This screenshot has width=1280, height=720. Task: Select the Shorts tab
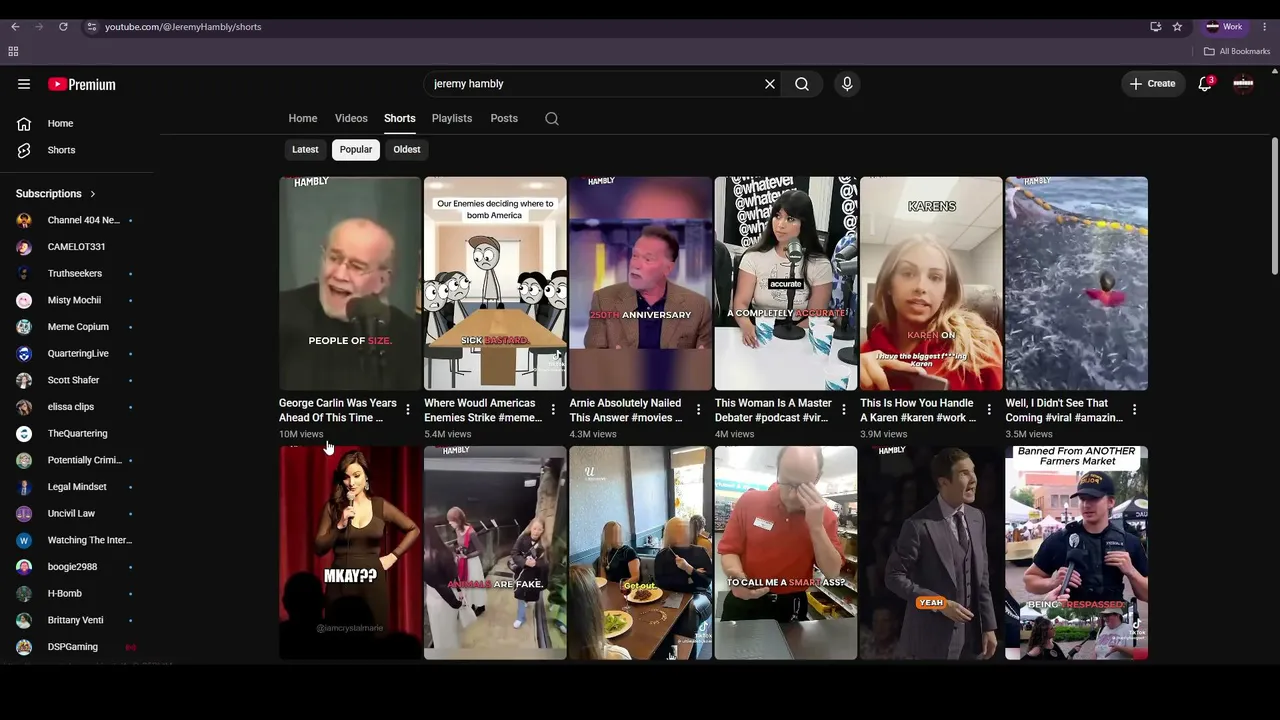point(400,118)
